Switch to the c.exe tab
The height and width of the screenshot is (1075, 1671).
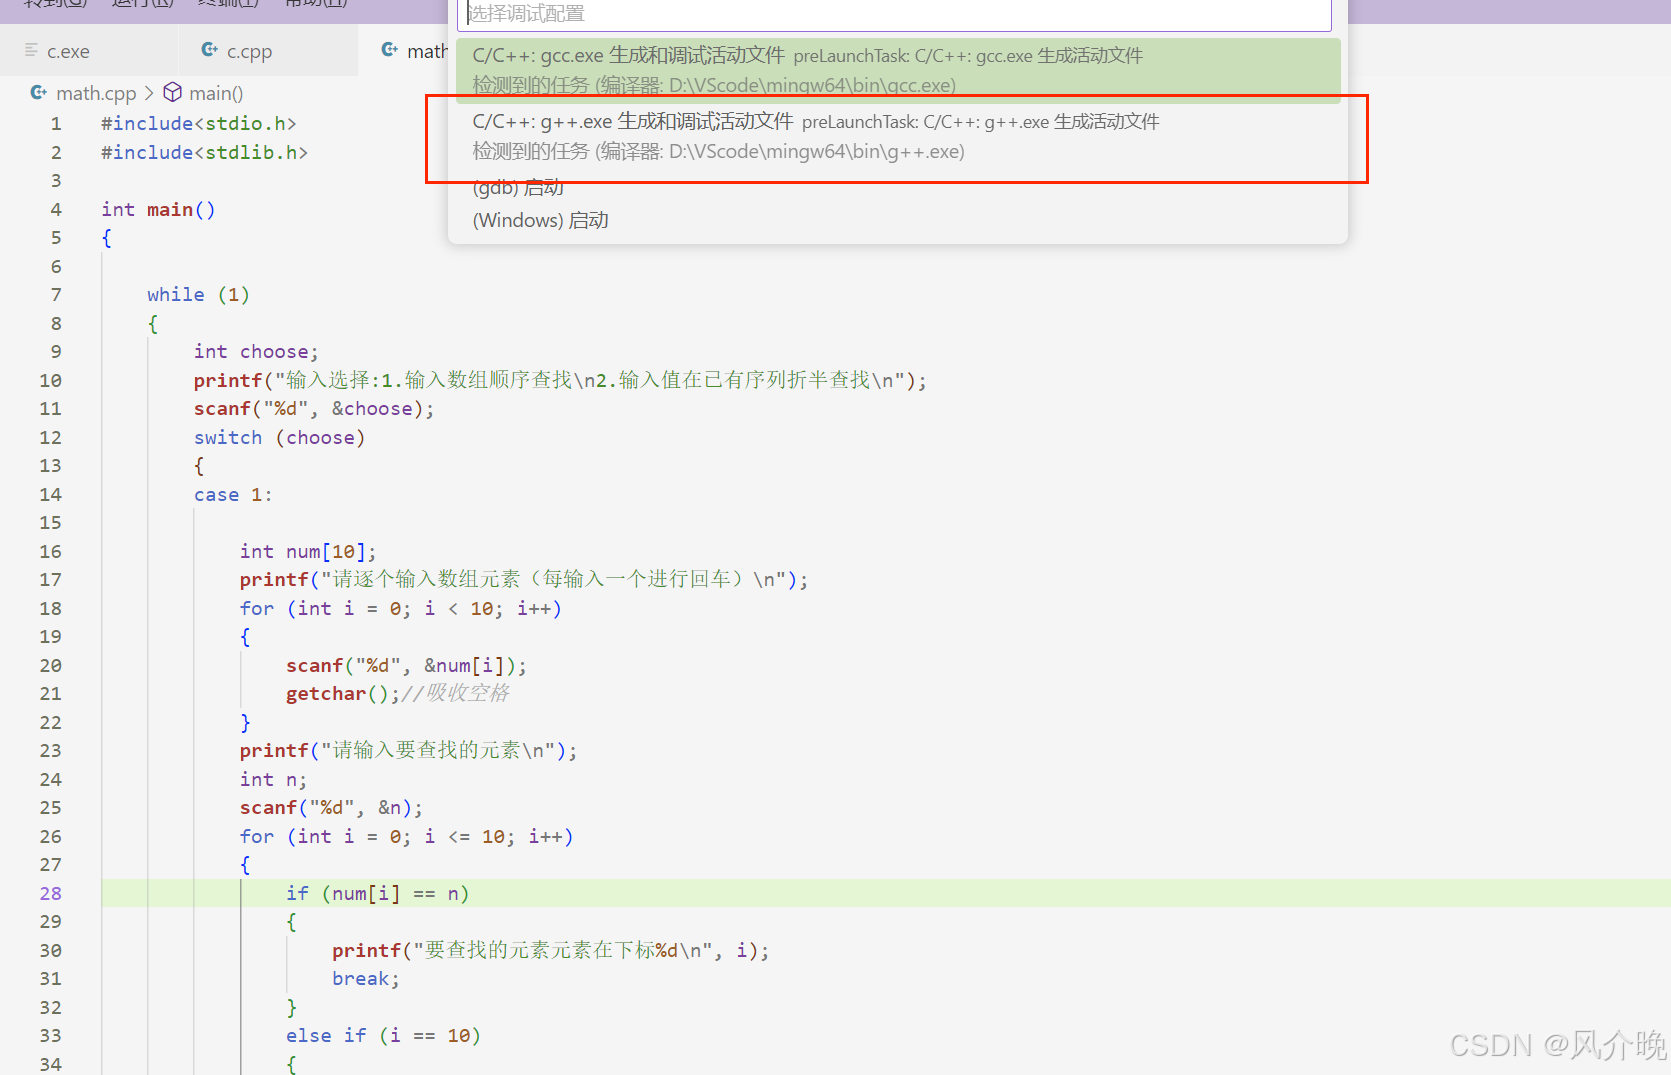[68, 50]
